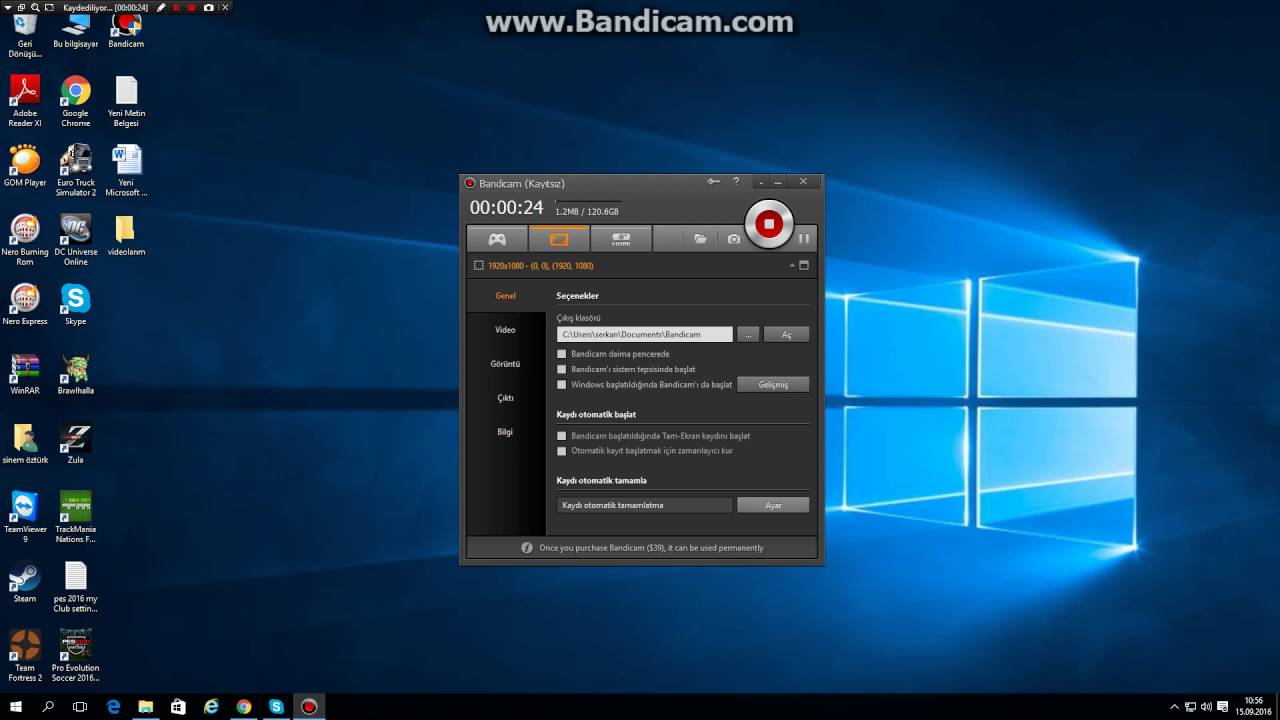Open Microsoft Edge from taskbar
1280x720 pixels.
(113, 706)
